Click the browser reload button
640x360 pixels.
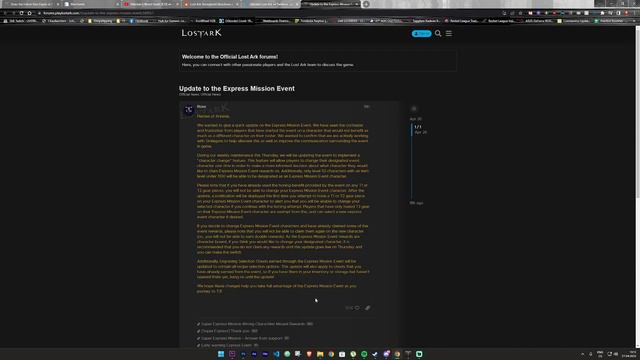click(x=21, y=13)
